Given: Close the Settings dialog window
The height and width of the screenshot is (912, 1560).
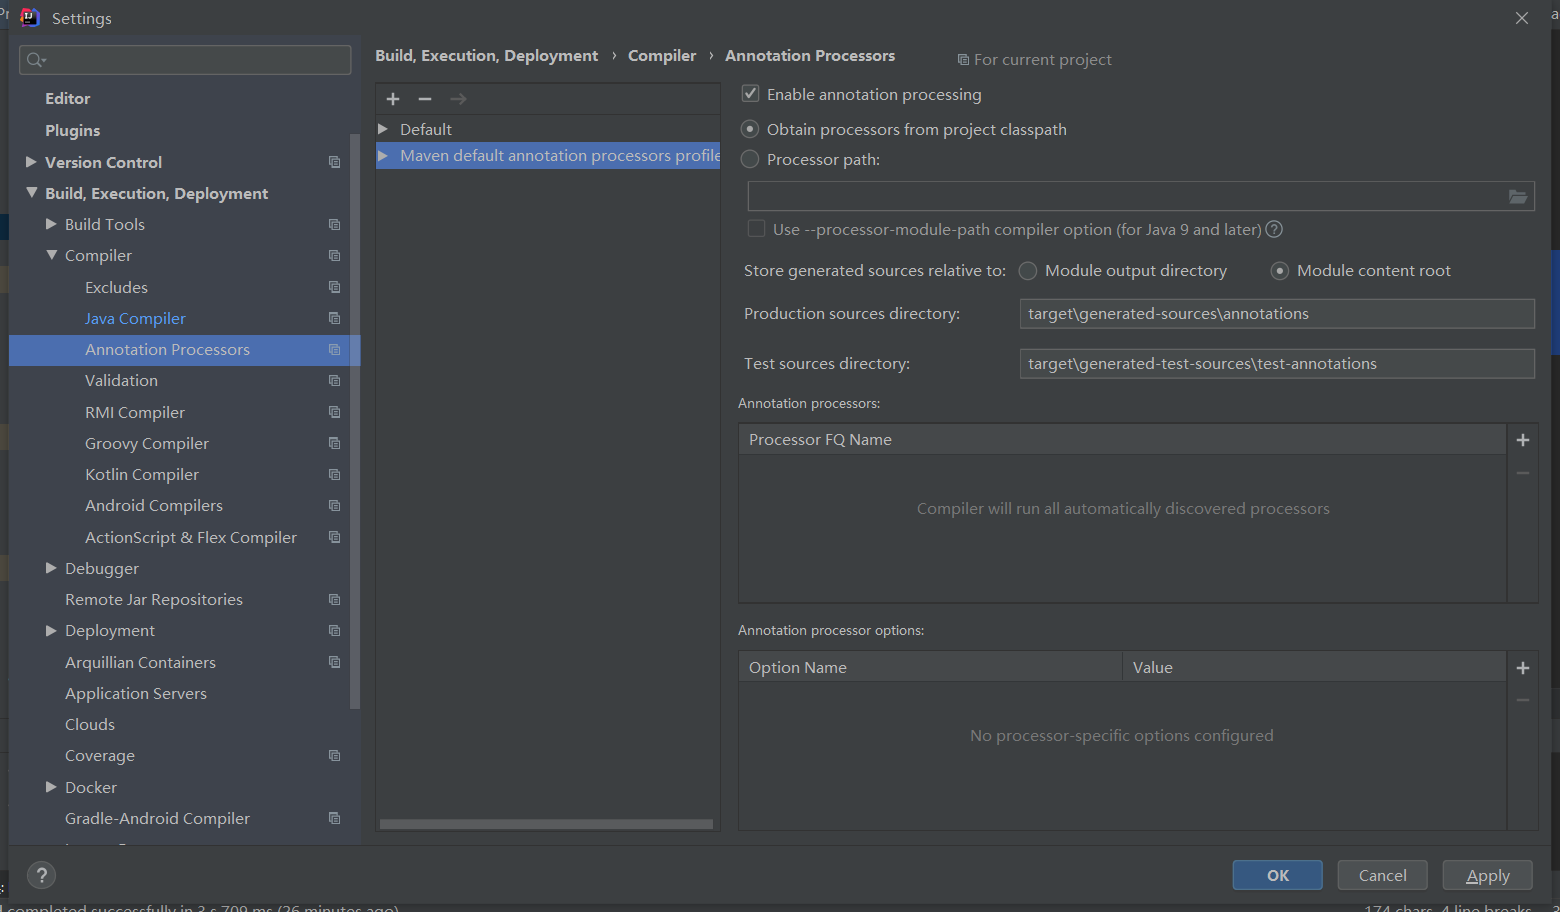Looking at the screenshot, I should pyautogui.click(x=1522, y=18).
